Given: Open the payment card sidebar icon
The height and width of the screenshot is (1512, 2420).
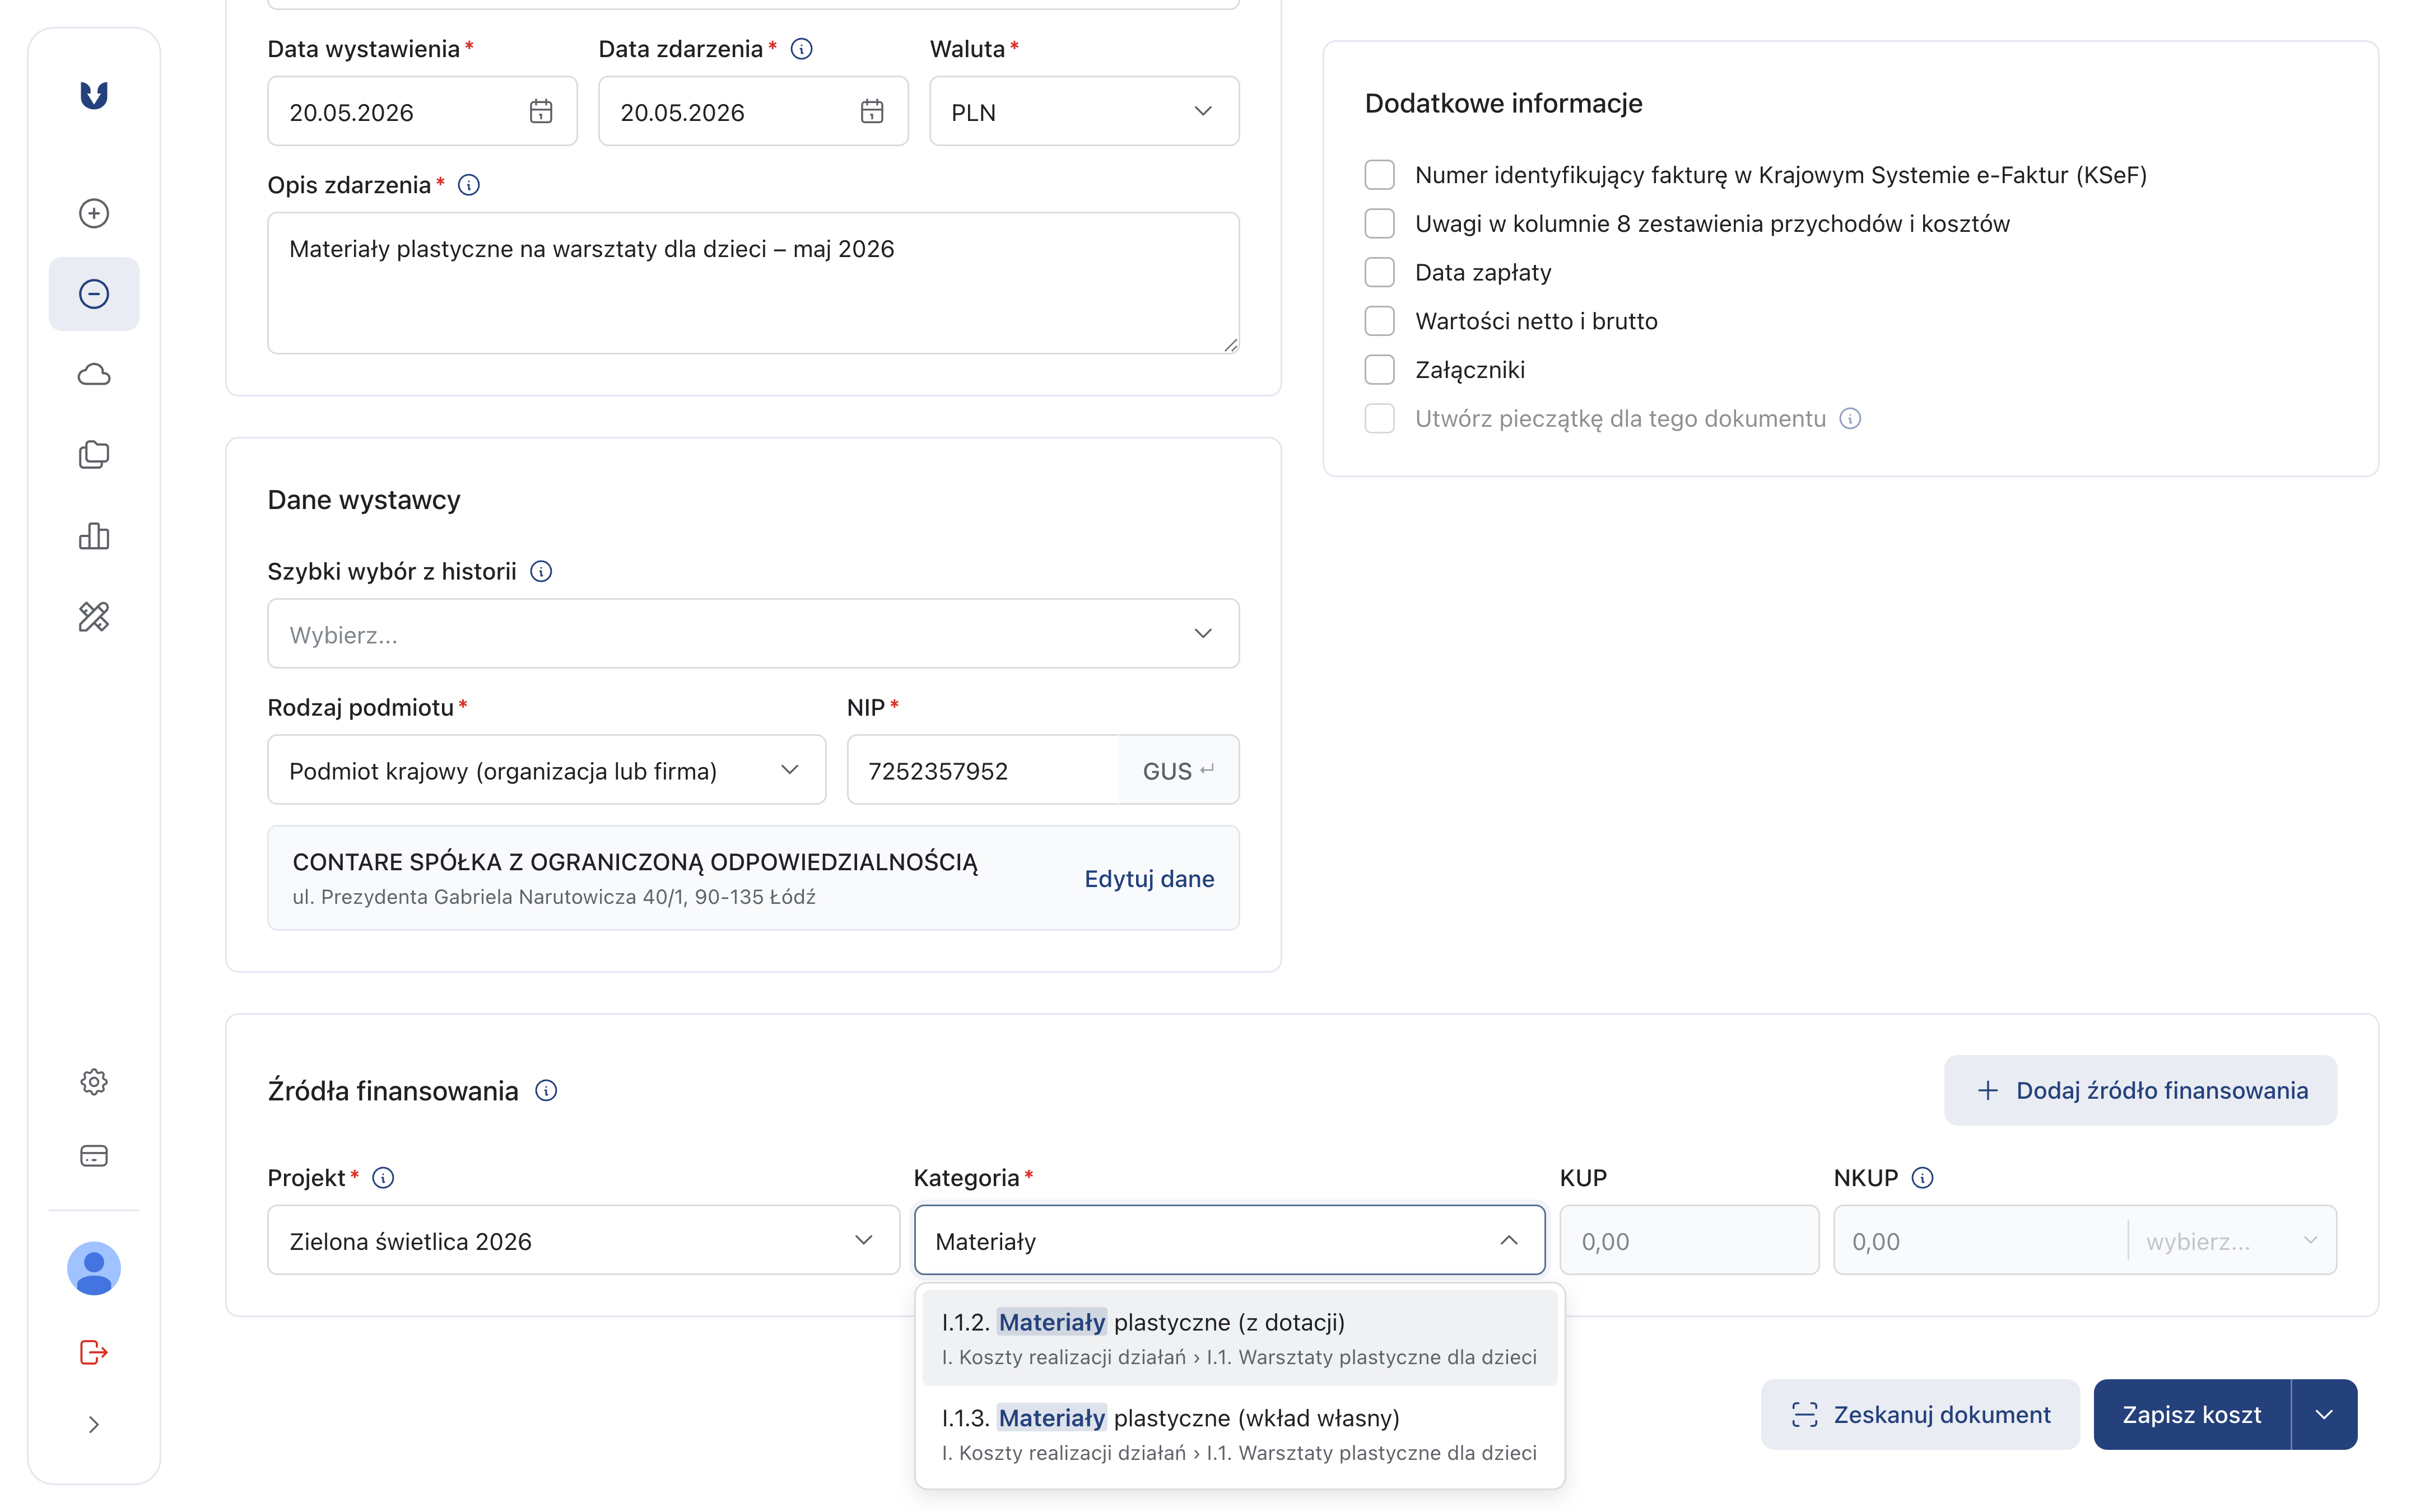Looking at the screenshot, I should [x=94, y=1156].
